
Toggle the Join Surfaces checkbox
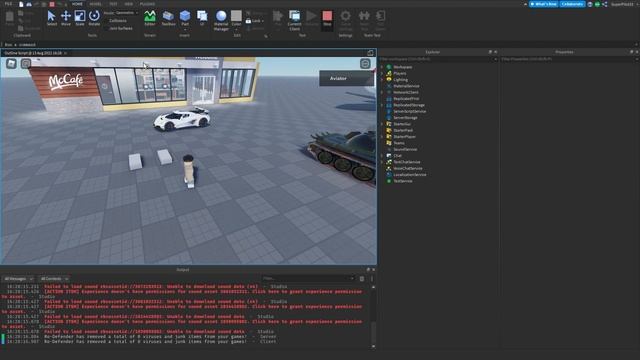point(107,29)
